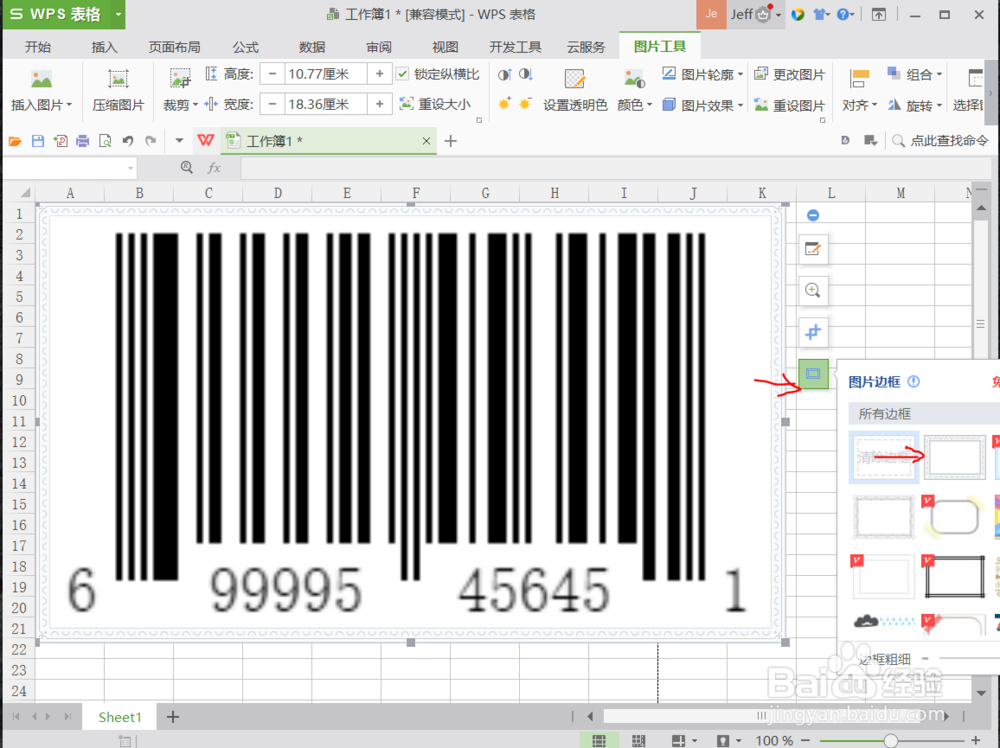Click the print icon in quick toolbar

tap(82, 141)
